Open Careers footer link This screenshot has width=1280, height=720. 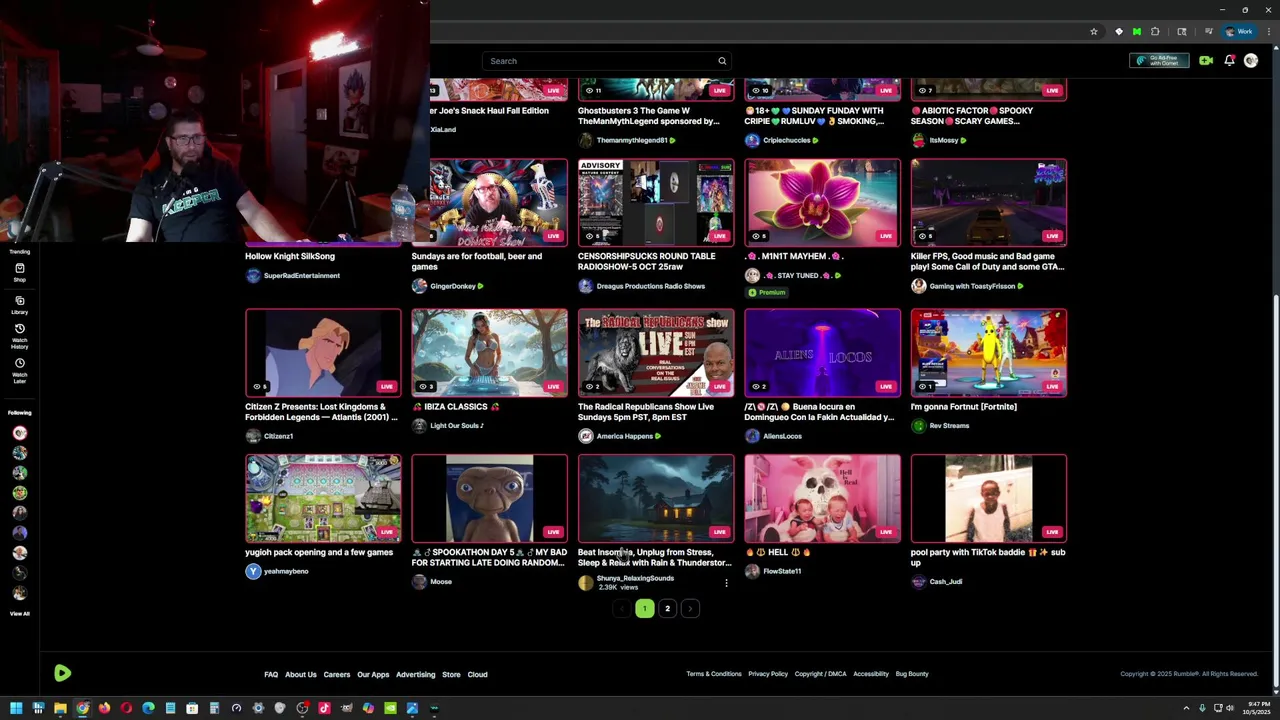point(337,674)
